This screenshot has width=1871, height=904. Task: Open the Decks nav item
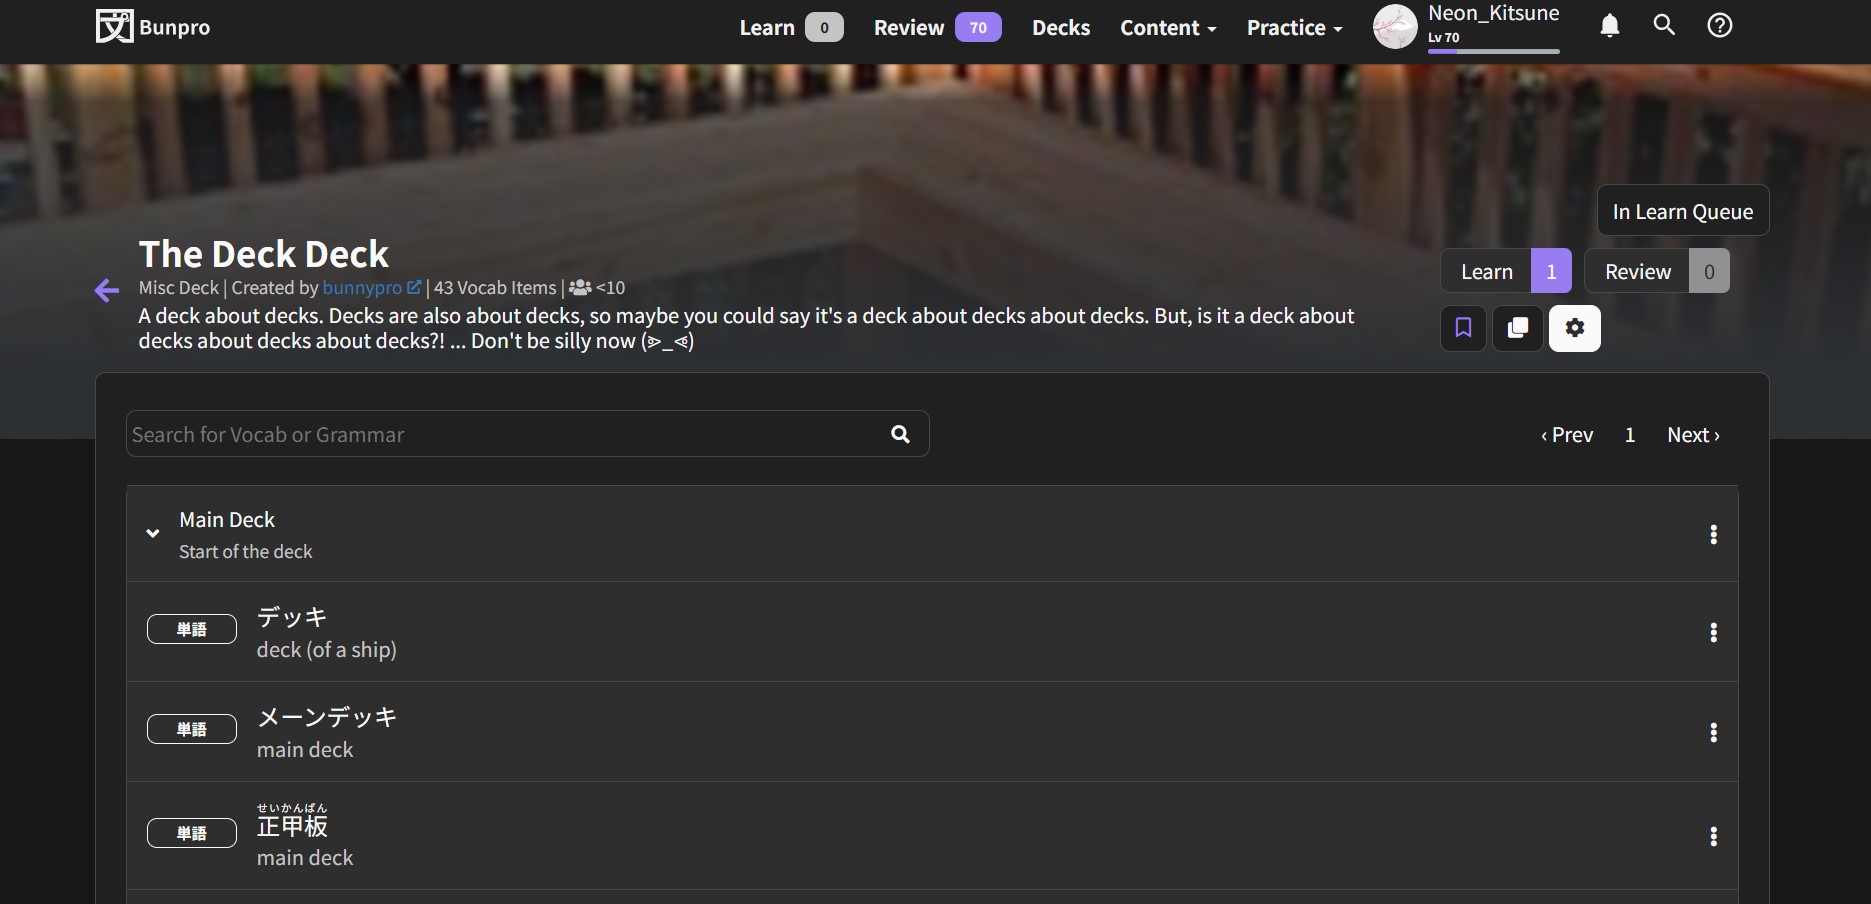pyautogui.click(x=1060, y=28)
